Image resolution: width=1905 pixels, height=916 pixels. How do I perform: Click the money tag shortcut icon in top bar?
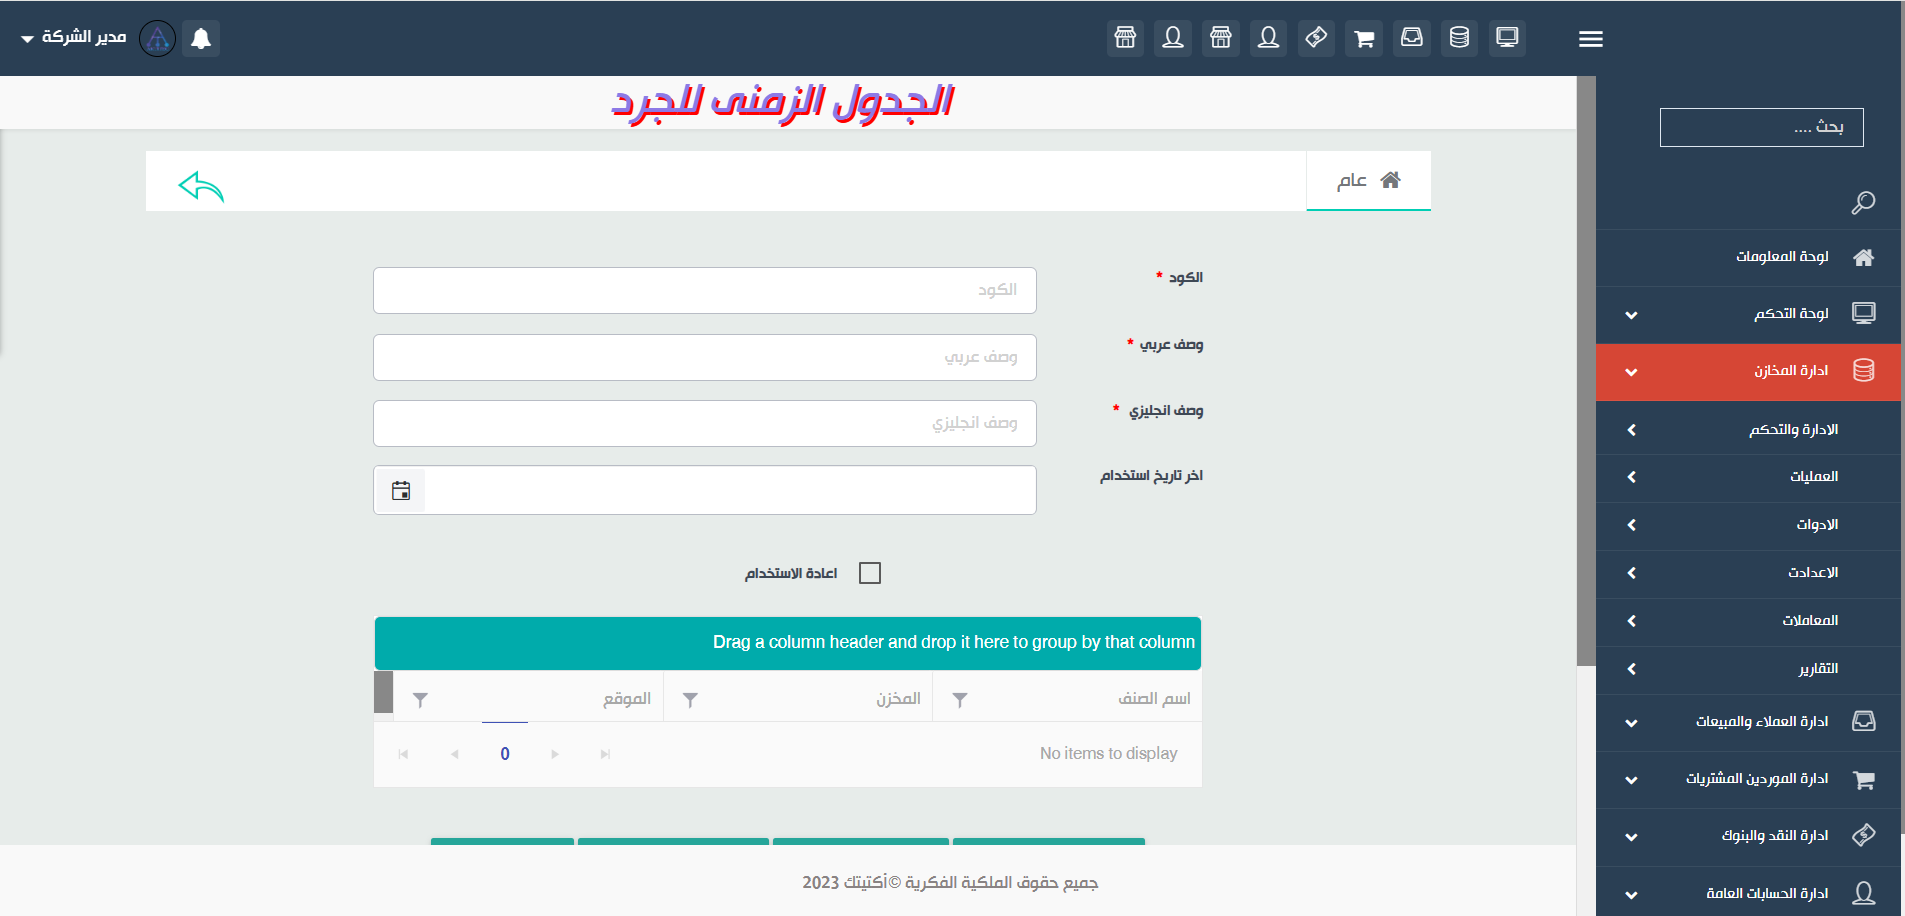[x=1316, y=38]
